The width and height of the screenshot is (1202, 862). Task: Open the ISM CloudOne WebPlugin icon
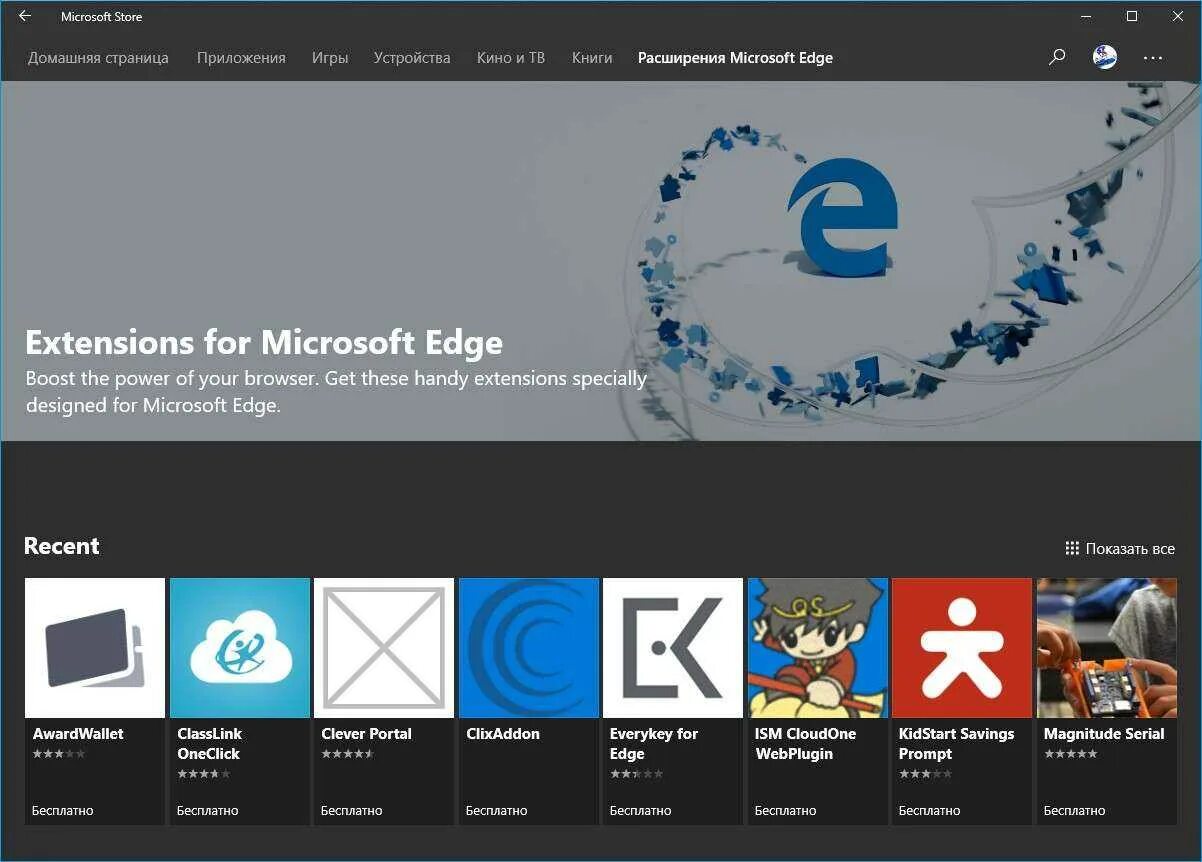818,648
